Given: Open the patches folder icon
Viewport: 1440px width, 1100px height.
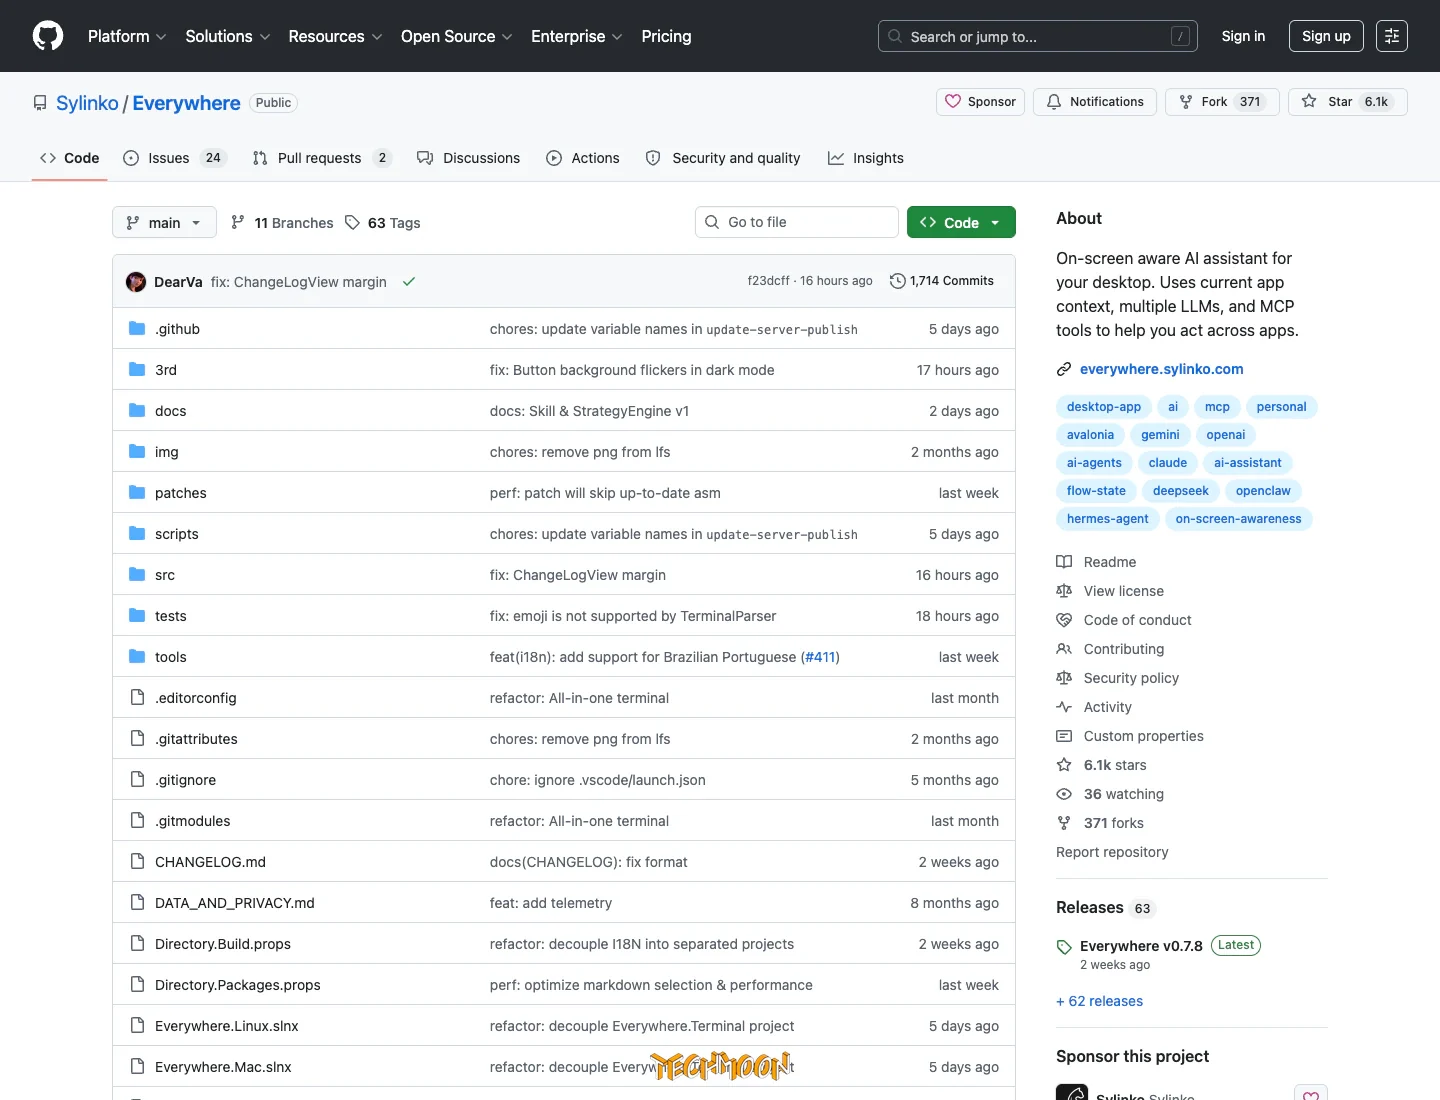Looking at the screenshot, I should 137,493.
